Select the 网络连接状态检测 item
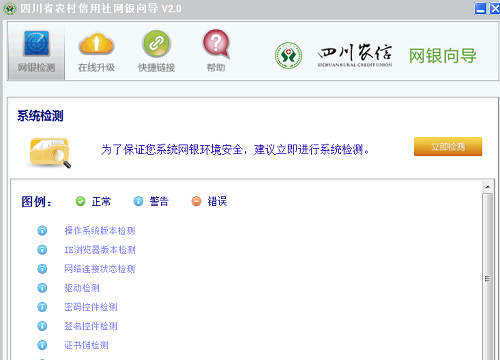This screenshot has height=360, width=500. click(100, 268)
